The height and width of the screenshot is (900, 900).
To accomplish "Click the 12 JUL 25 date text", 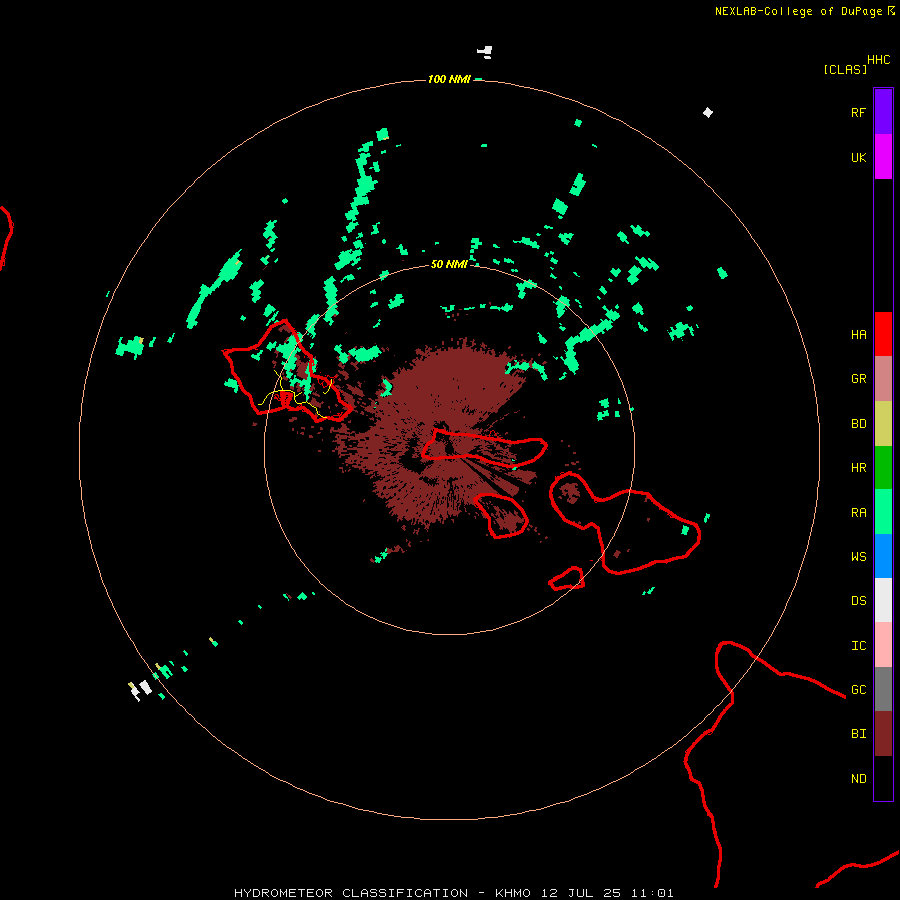I will coord(581,893).
